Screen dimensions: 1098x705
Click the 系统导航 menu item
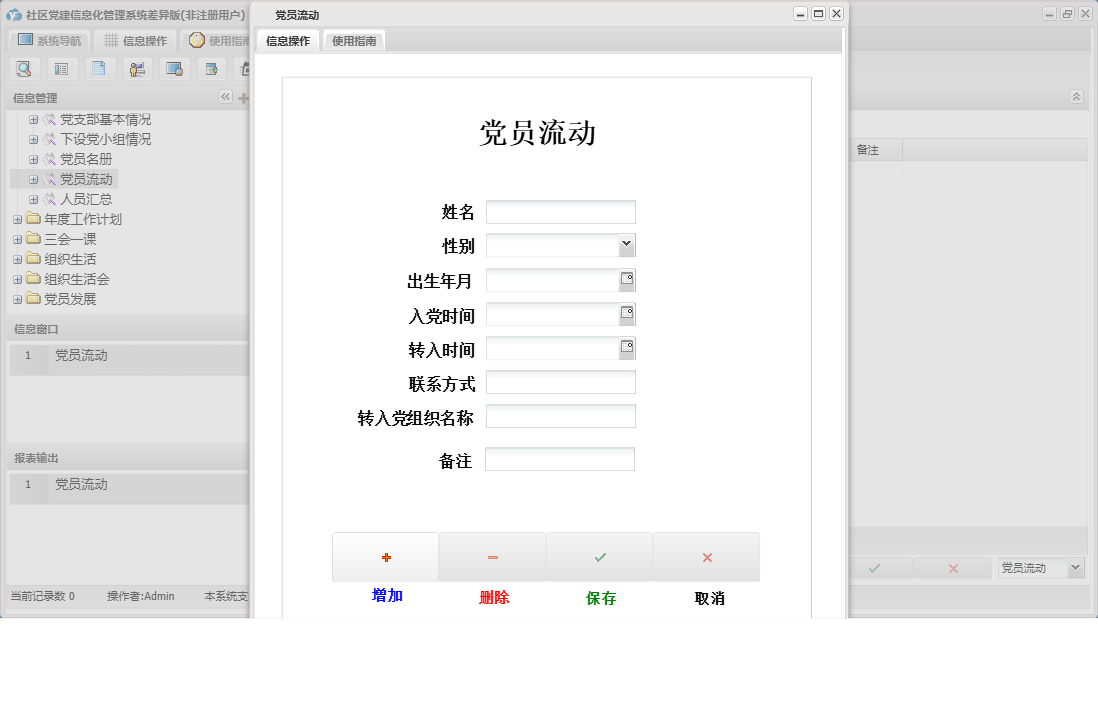tap(52, 40)
